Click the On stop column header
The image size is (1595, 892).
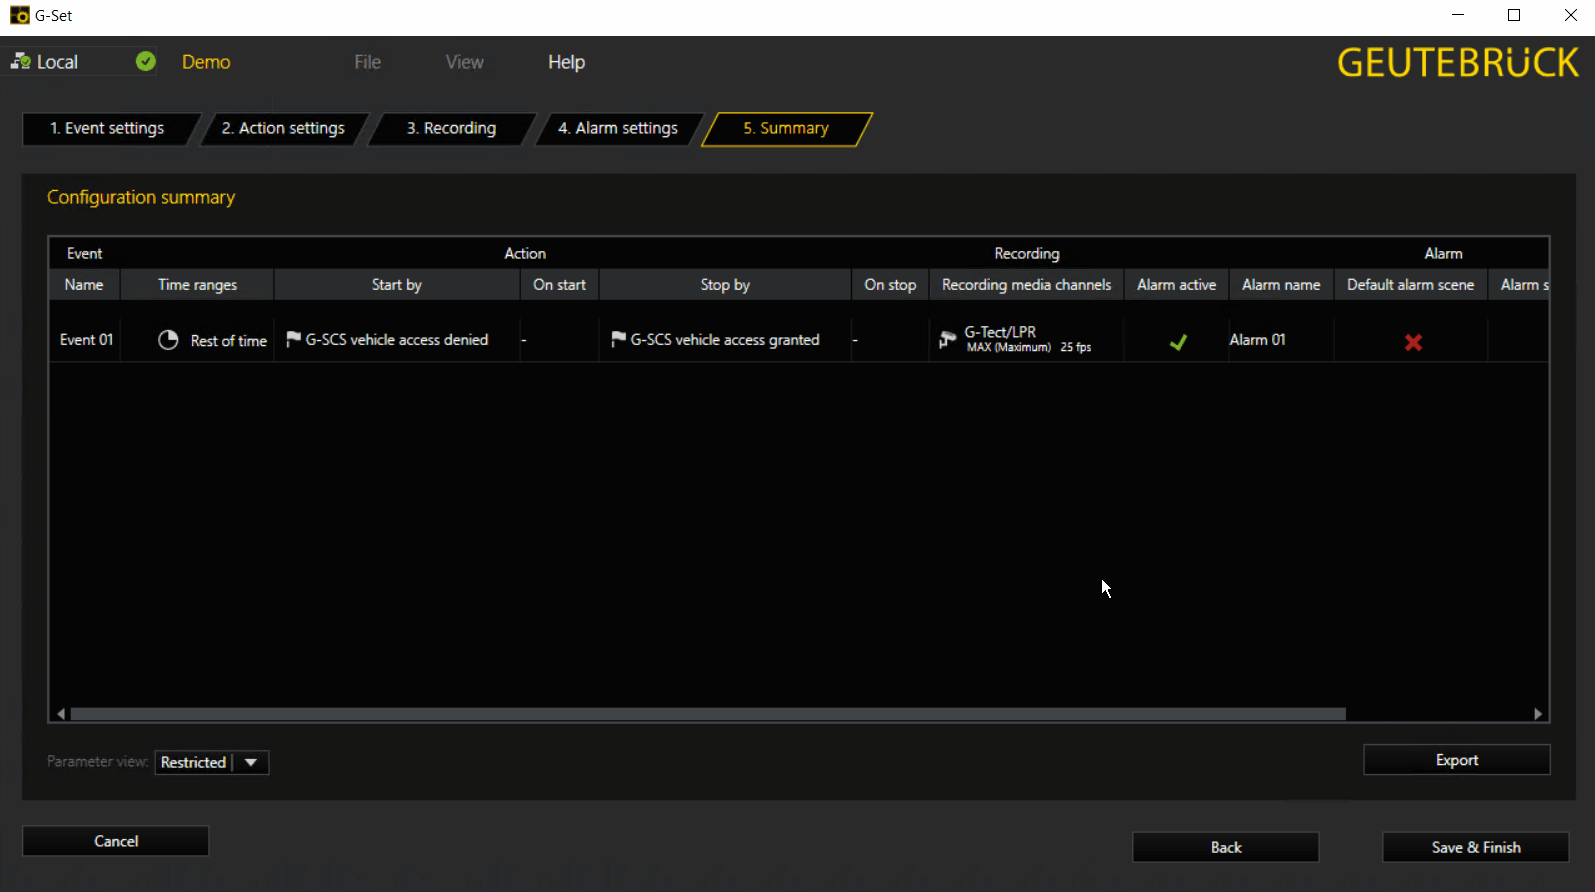coord(890,285)
